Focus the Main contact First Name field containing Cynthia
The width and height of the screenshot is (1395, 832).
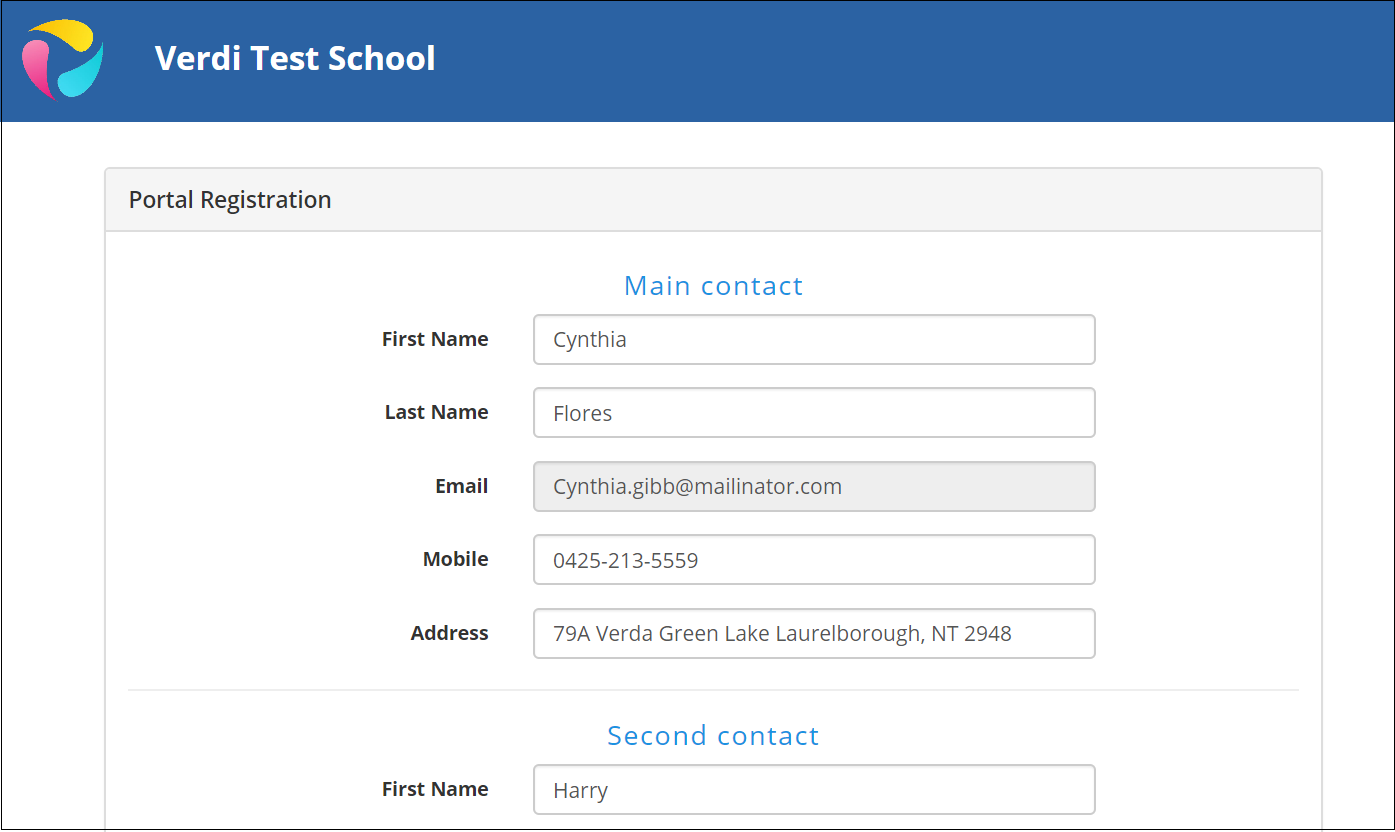click(814, 340)
